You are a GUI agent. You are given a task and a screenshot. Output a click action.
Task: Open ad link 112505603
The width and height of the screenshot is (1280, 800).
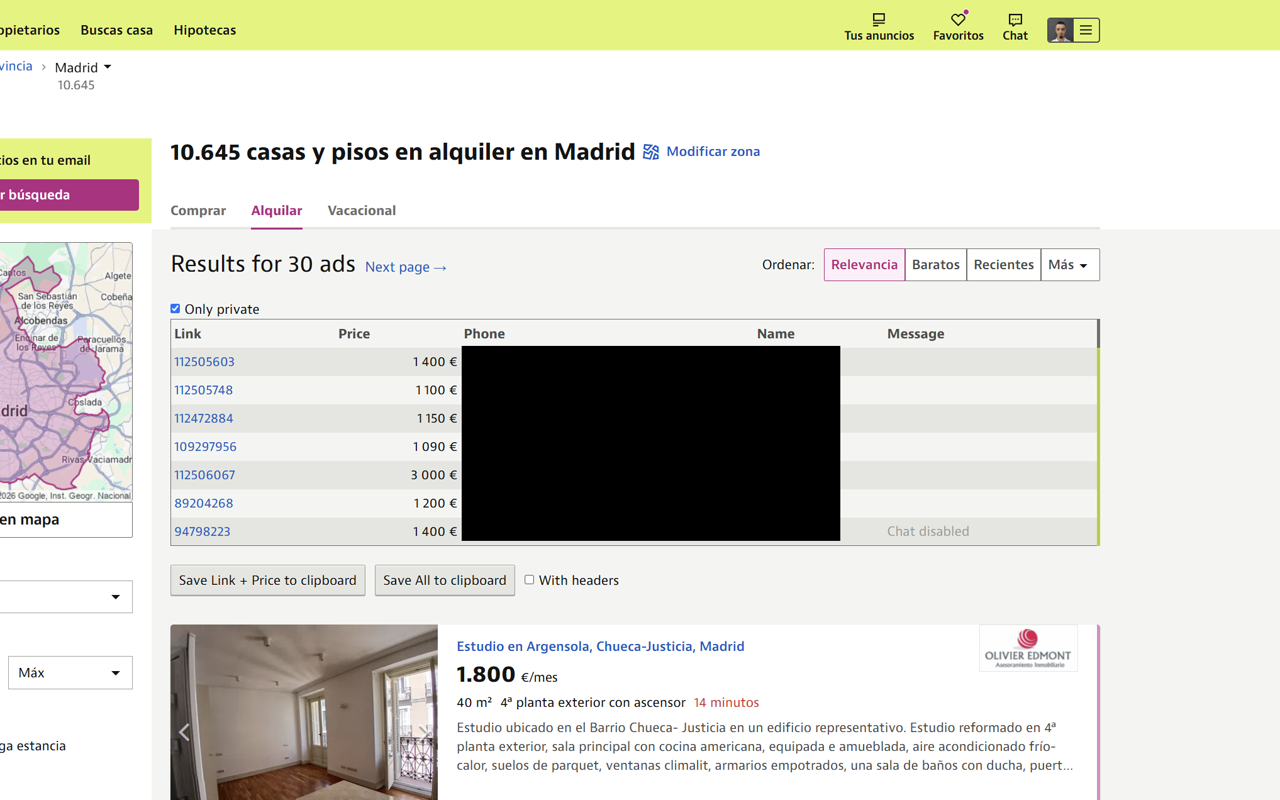(x=205, y=362)
